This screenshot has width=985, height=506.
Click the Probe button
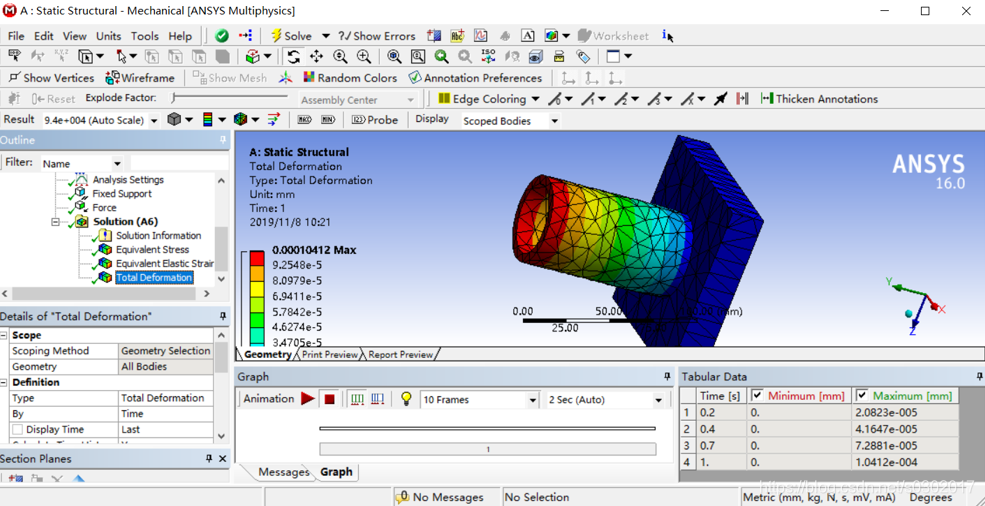point(375,119)
